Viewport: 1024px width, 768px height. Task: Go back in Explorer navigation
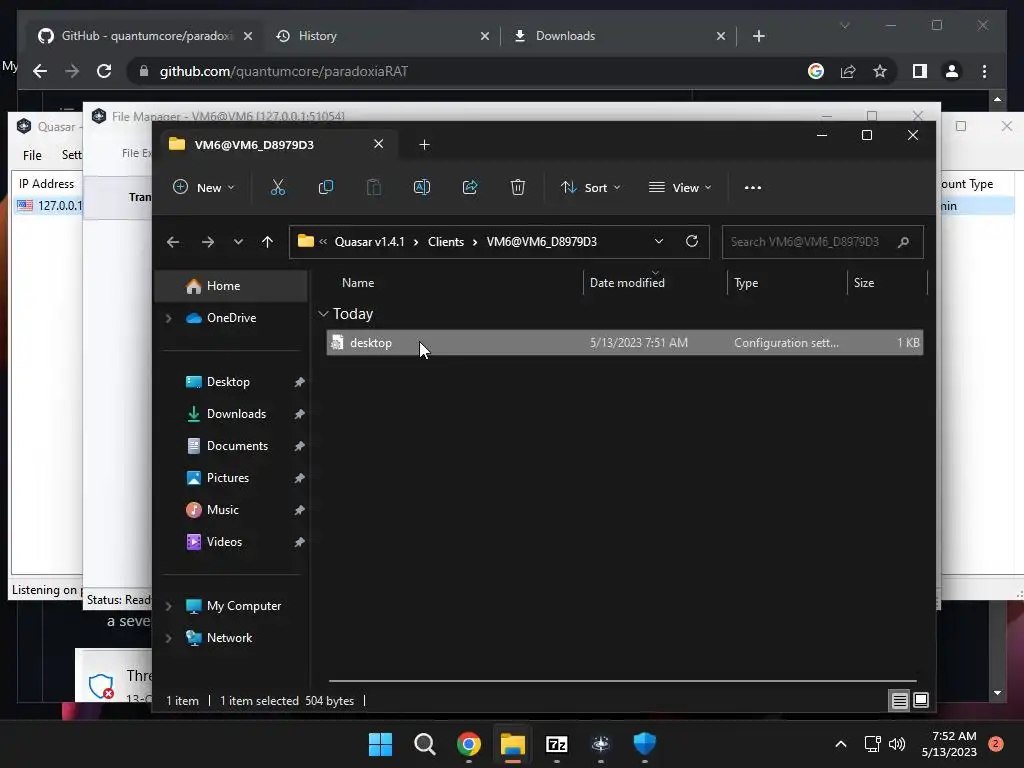[172, 242]
